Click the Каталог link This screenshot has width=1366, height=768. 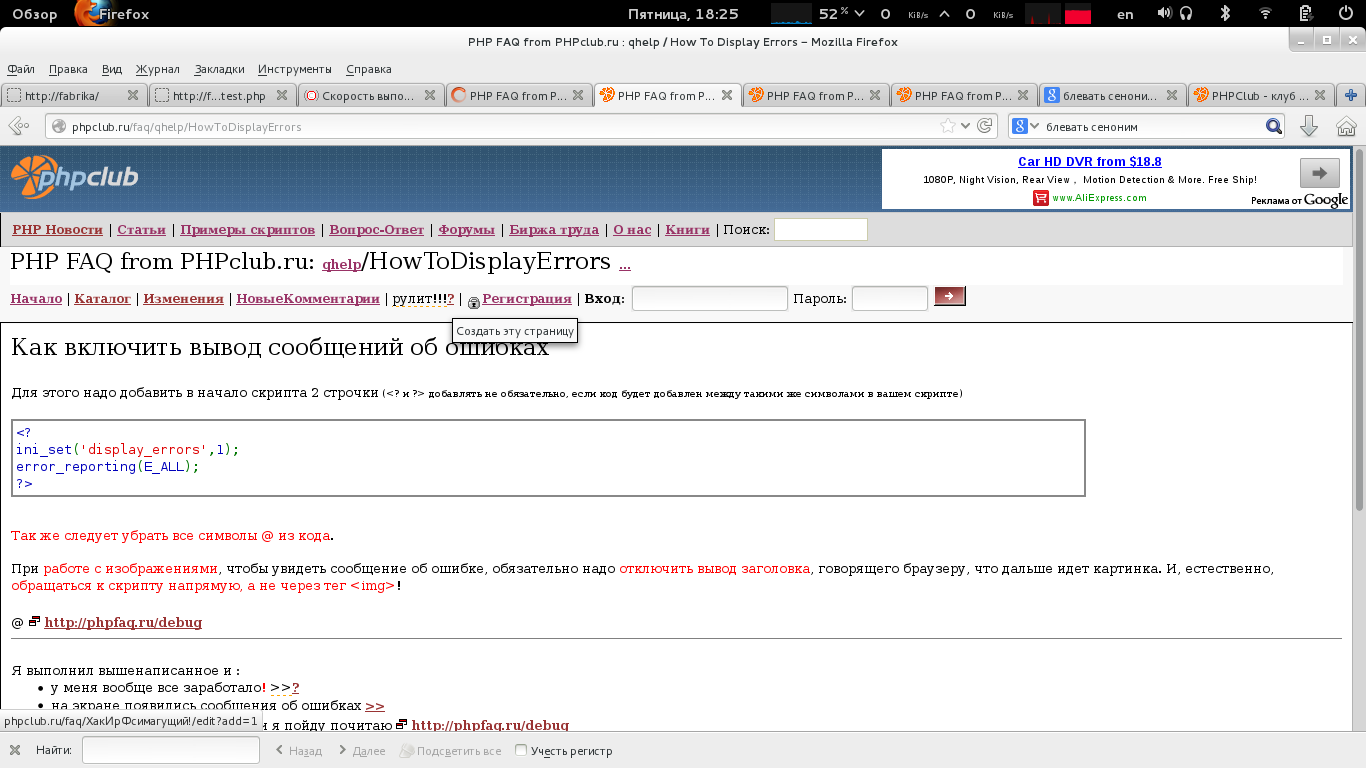[103, 299]
